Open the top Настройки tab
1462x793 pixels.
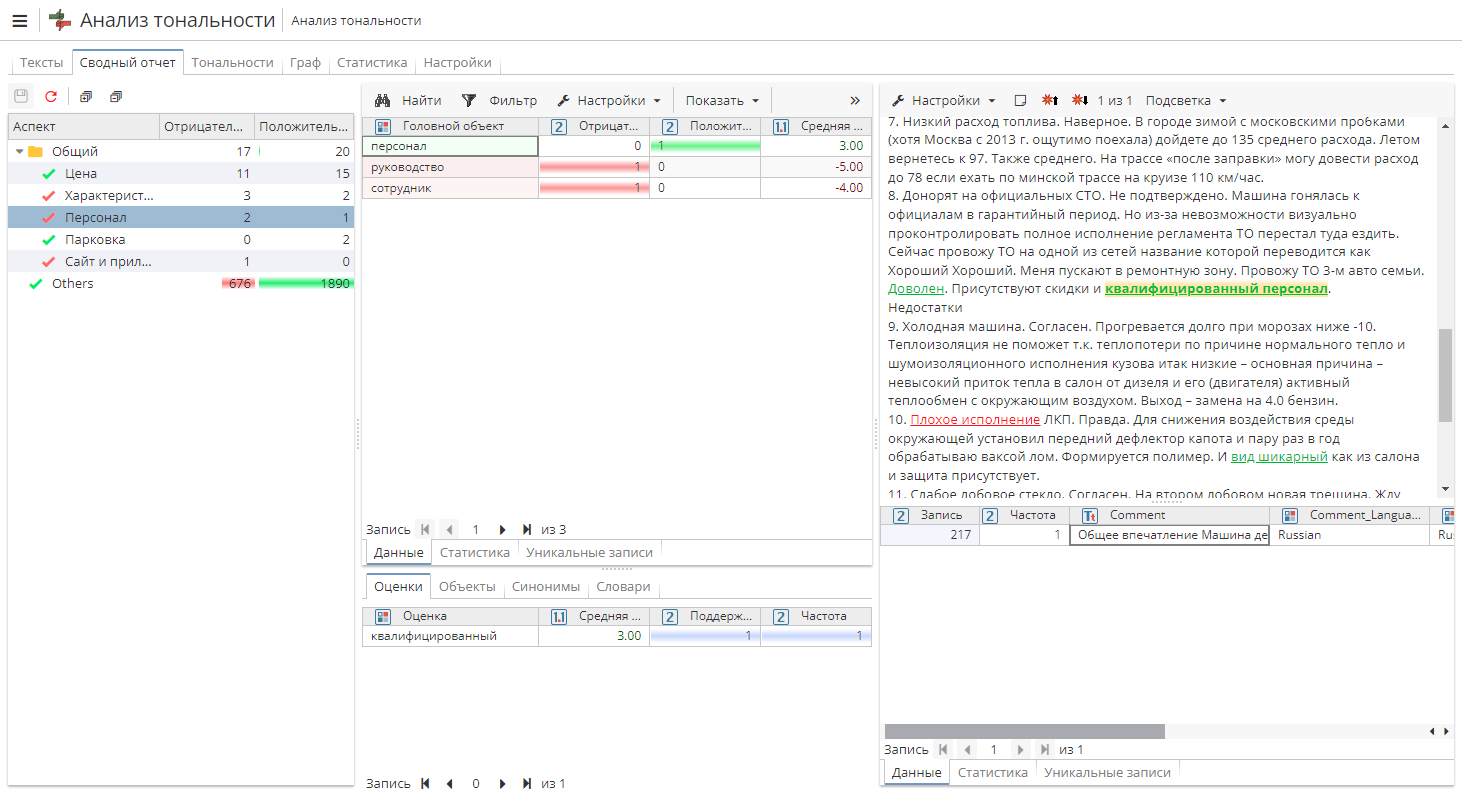[x=457, y=62]
